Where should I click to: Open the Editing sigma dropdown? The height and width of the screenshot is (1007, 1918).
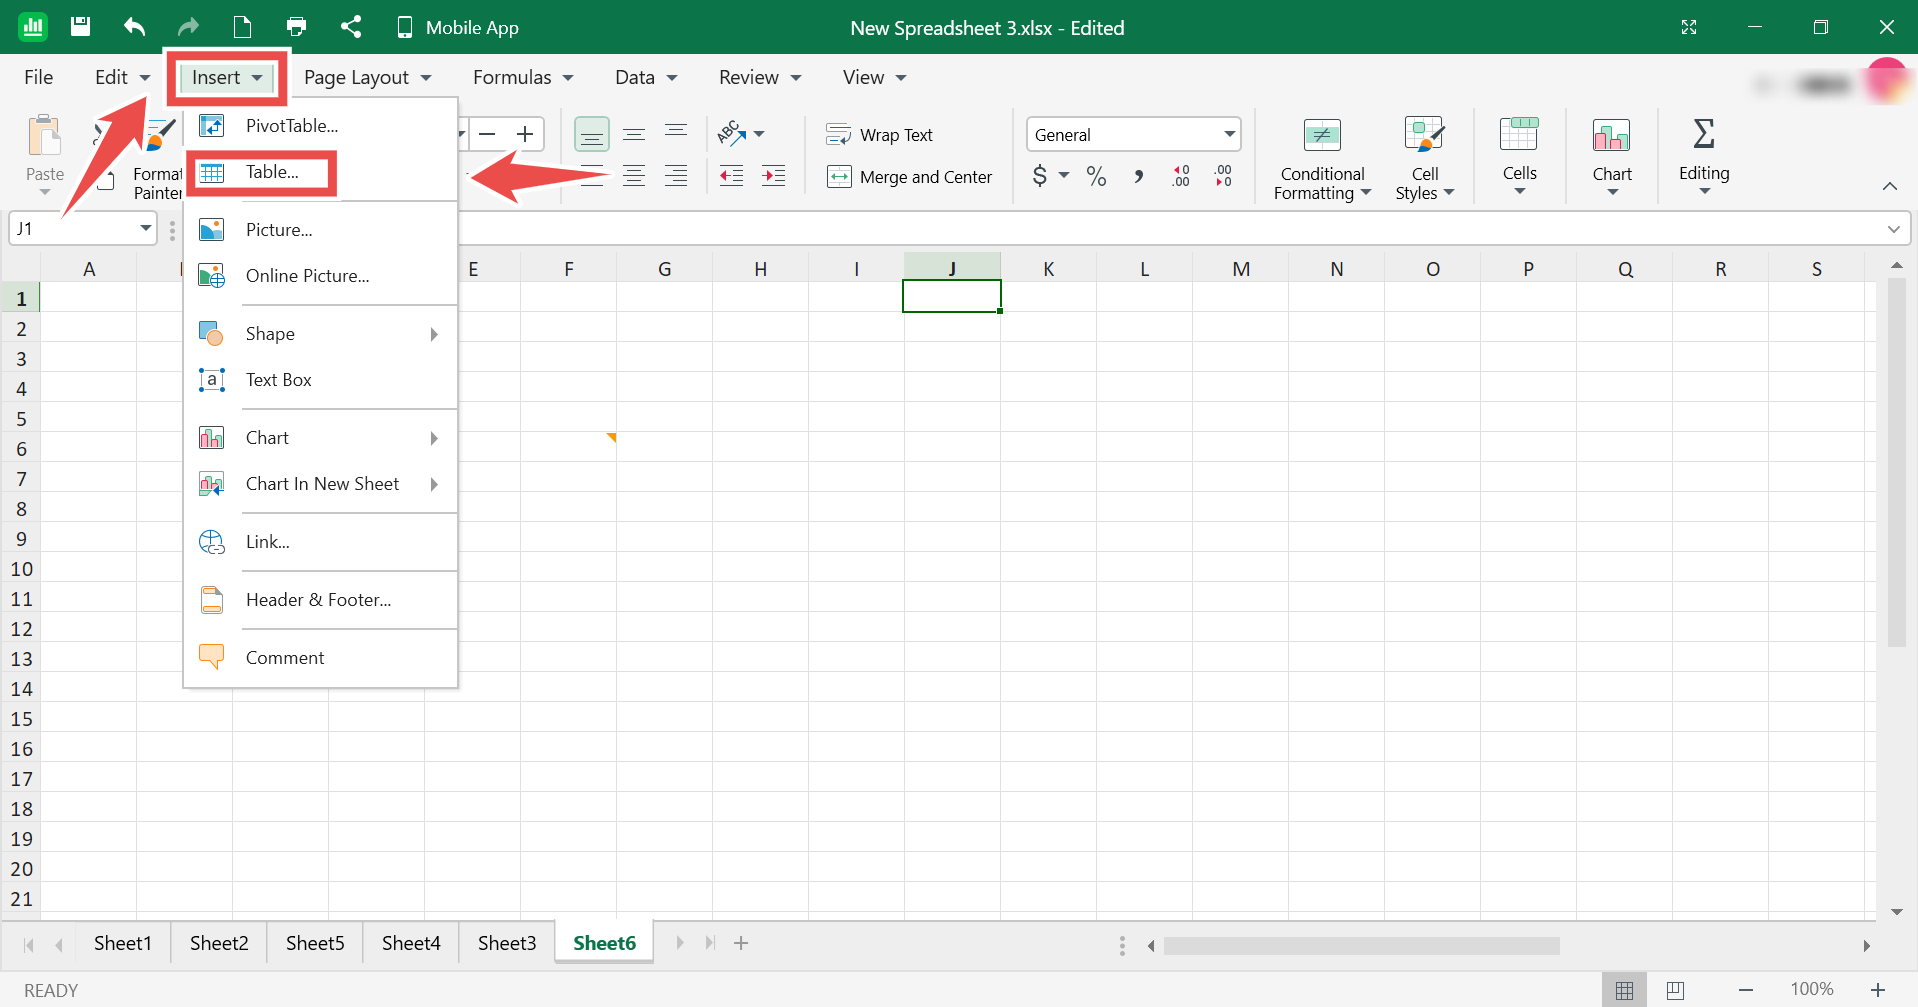tap(1704, 156)
